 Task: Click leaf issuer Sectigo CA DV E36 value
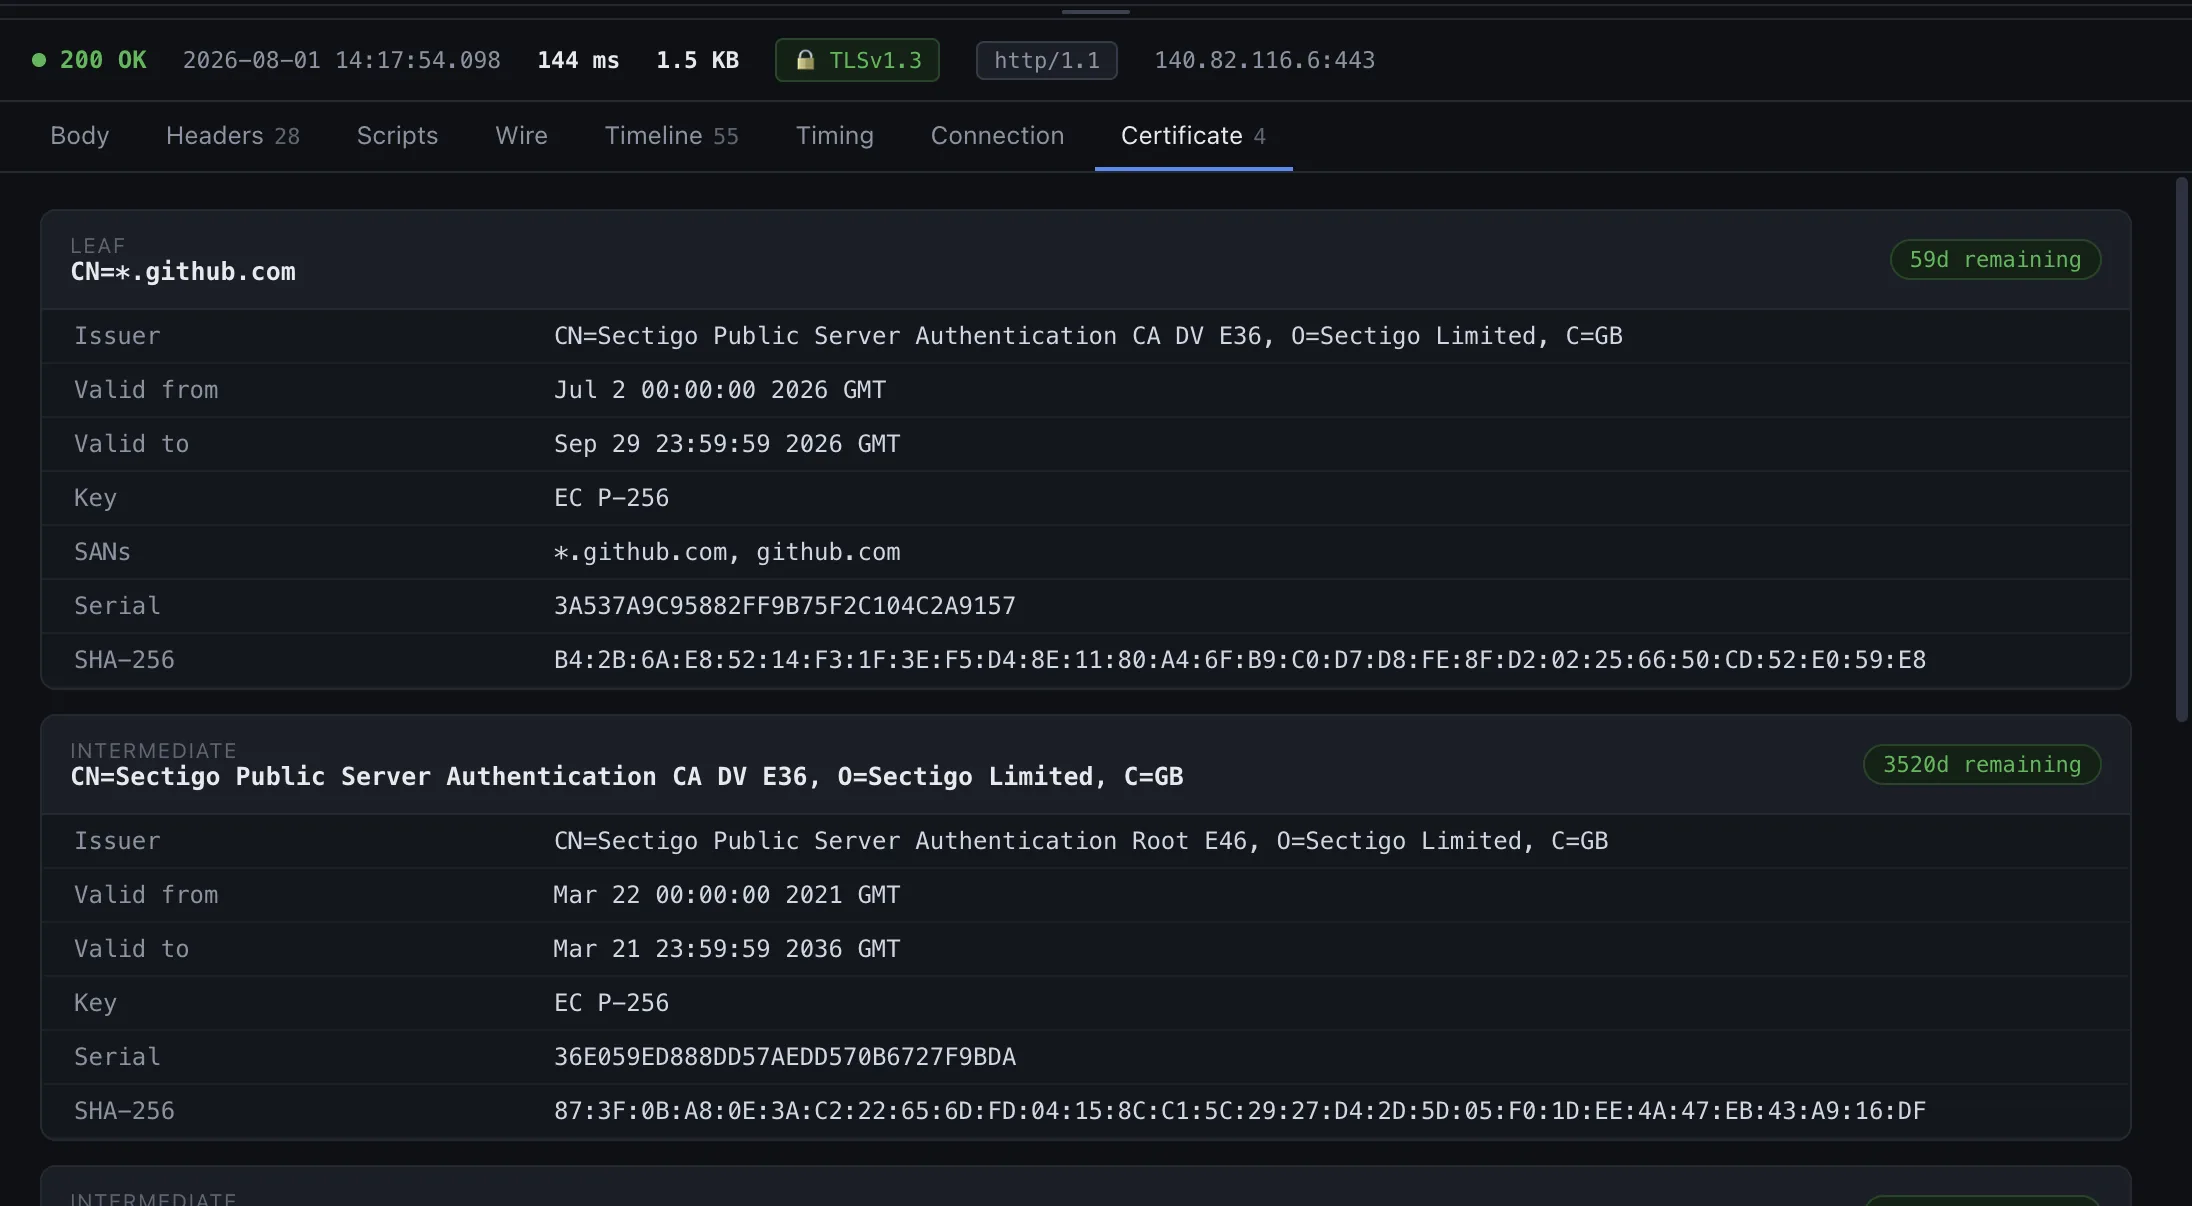tap(1088, 336)
